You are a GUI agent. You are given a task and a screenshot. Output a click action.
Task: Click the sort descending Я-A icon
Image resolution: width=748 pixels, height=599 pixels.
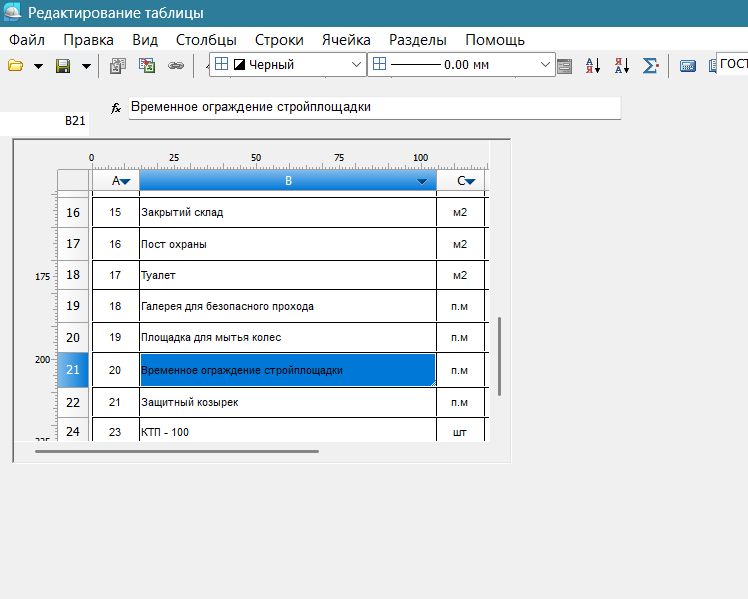pos(621,66)
